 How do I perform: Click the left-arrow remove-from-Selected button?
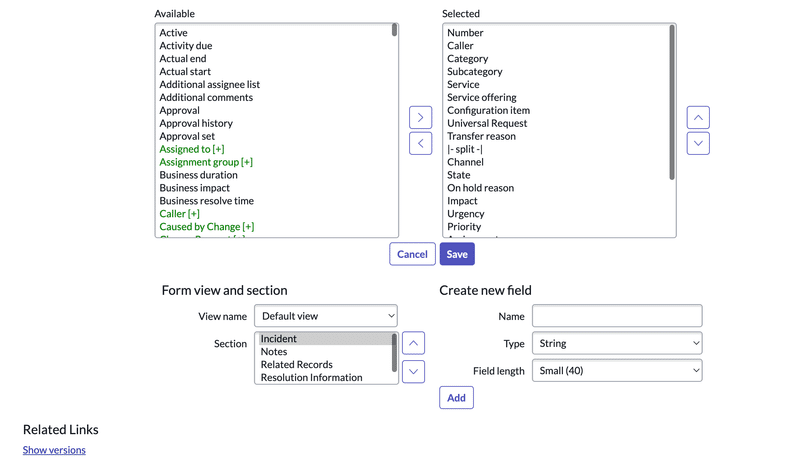pos(420,143)
